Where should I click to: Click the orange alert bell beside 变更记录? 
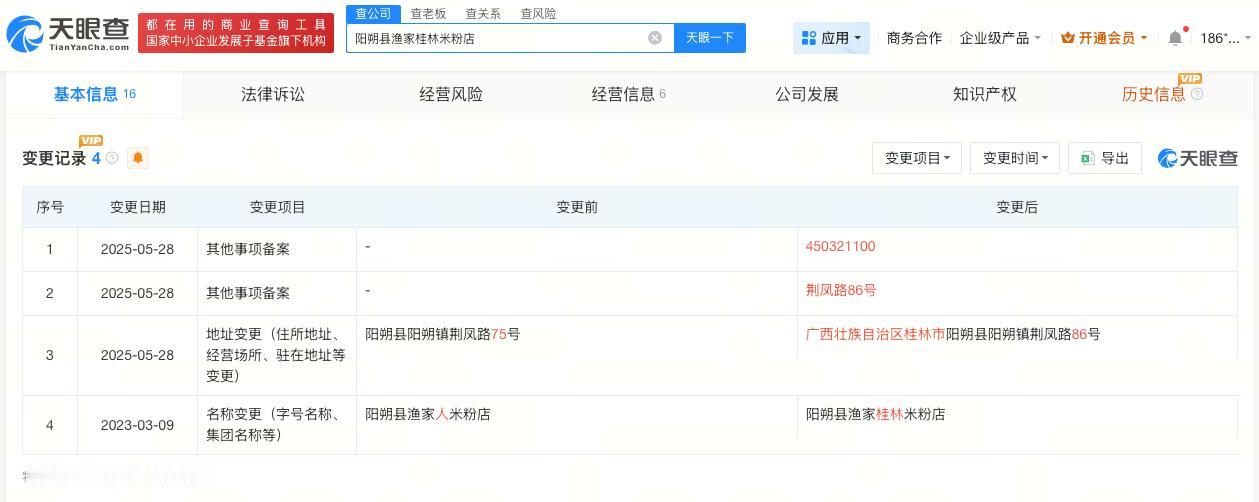[x=138, y=158]
